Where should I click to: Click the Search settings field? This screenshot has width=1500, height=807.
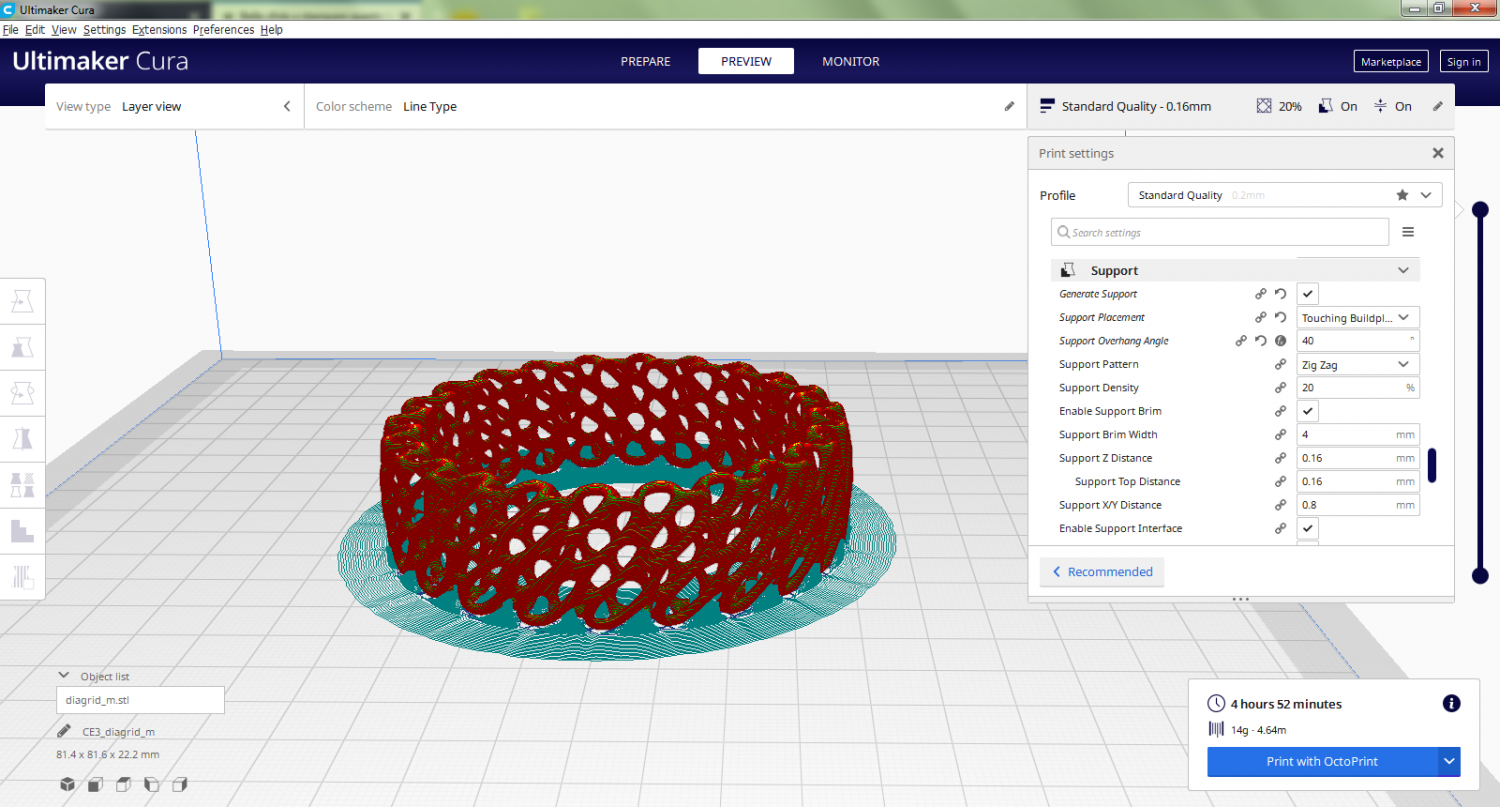[x=1220, y=232]
